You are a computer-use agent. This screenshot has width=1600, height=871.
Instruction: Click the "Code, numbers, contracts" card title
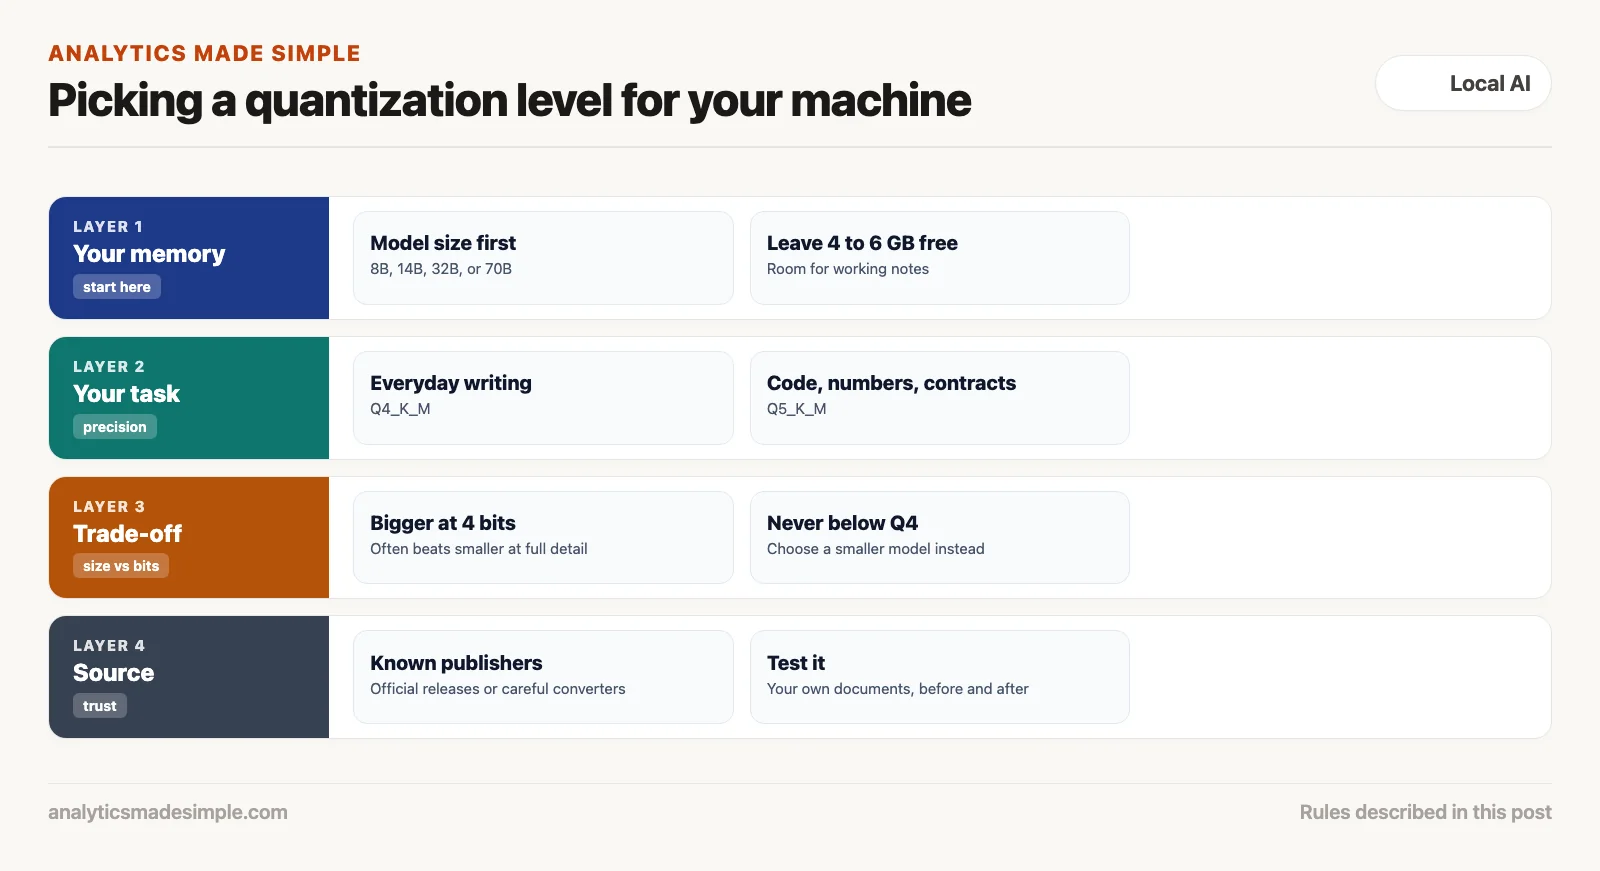(x=891, y=383)
